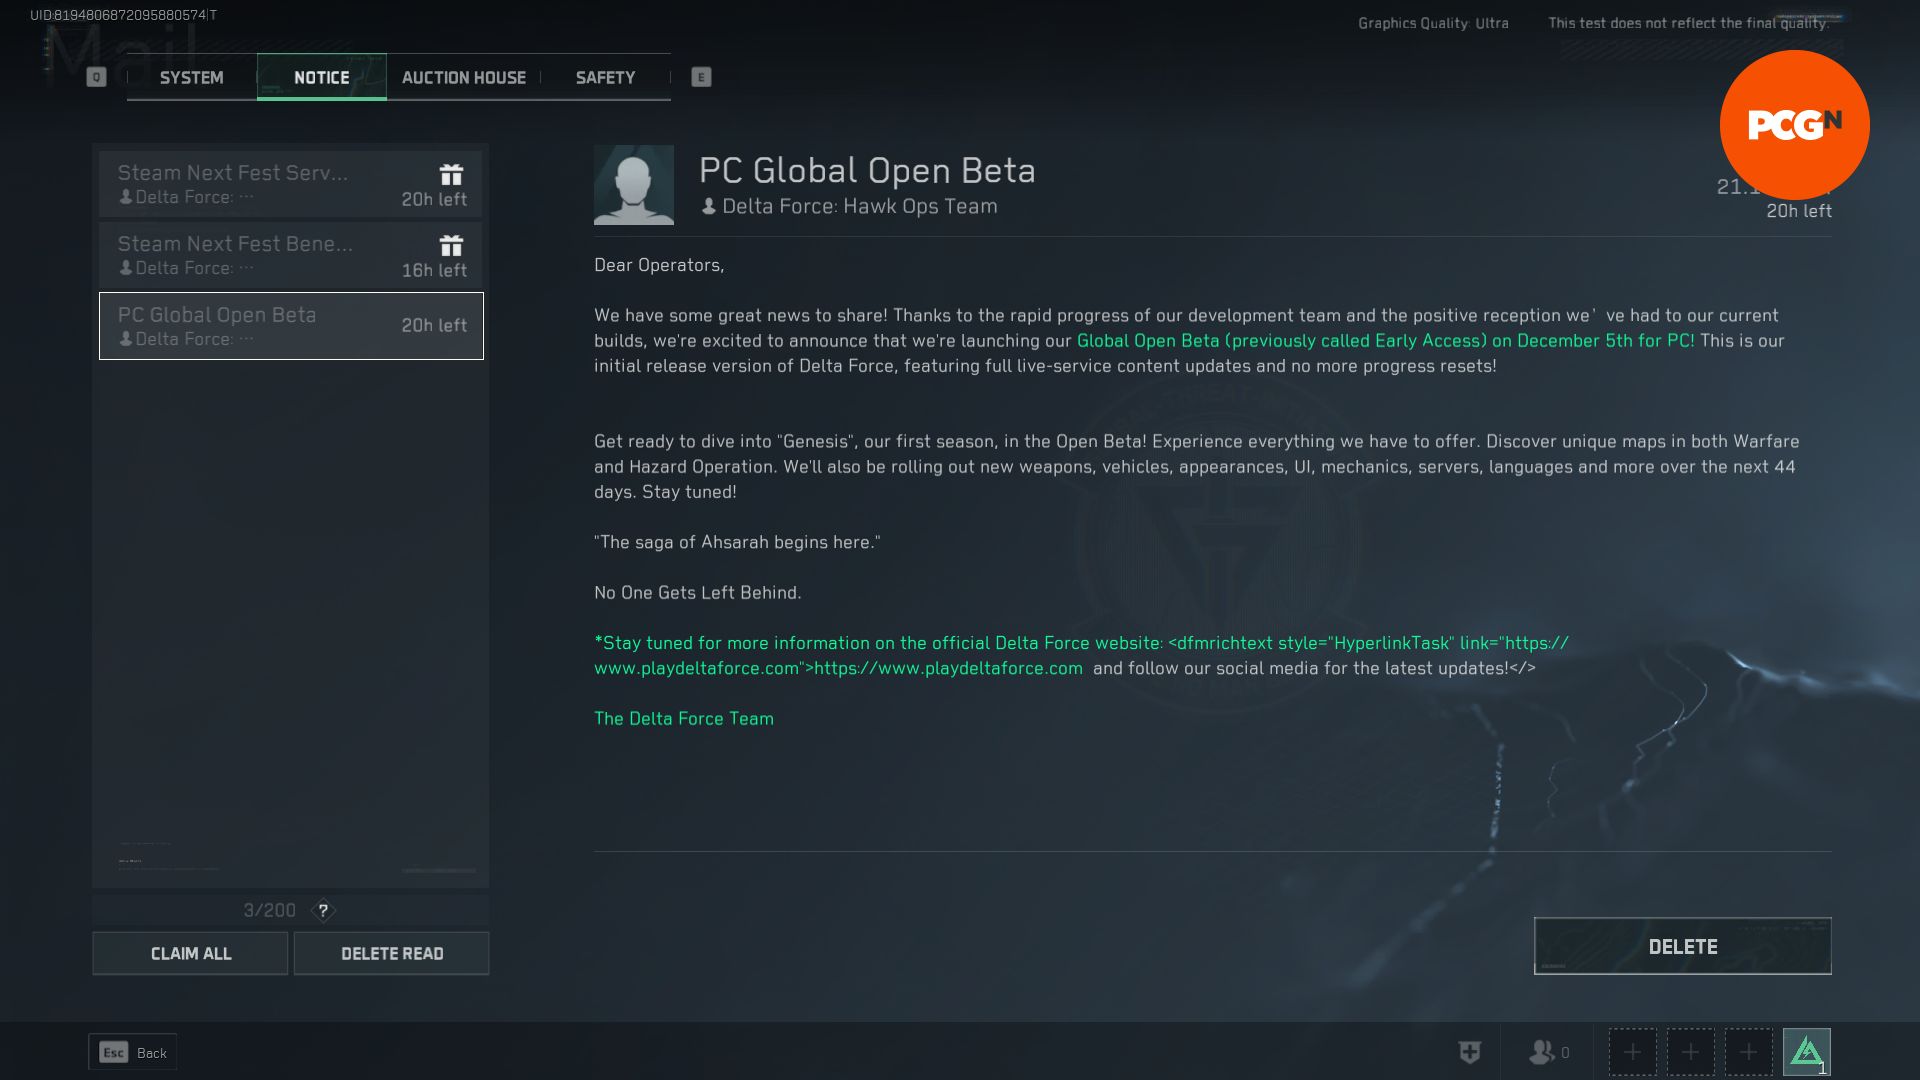Click CLAIM ALL button
The height and width of the screenshot is (1080, 1920).
click(190, 952)
